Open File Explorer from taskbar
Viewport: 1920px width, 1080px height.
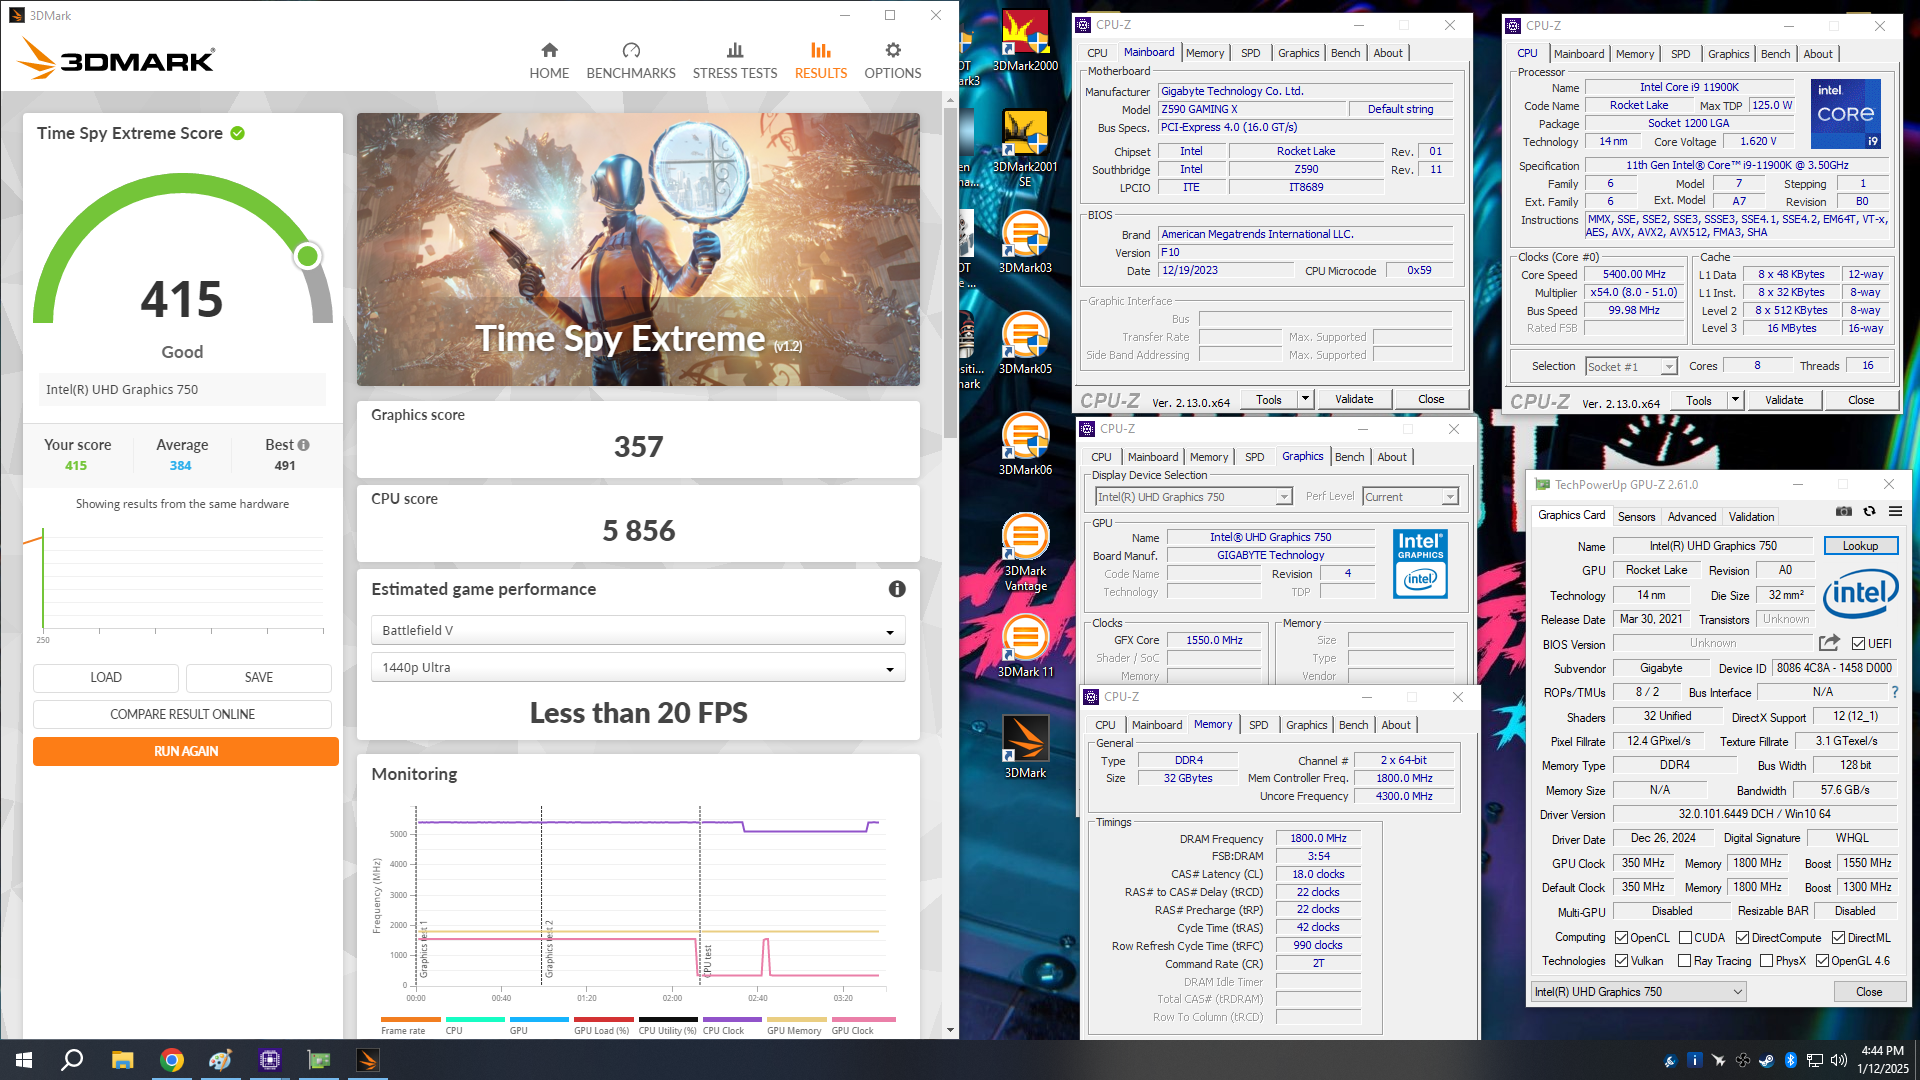click(122, 1060)
